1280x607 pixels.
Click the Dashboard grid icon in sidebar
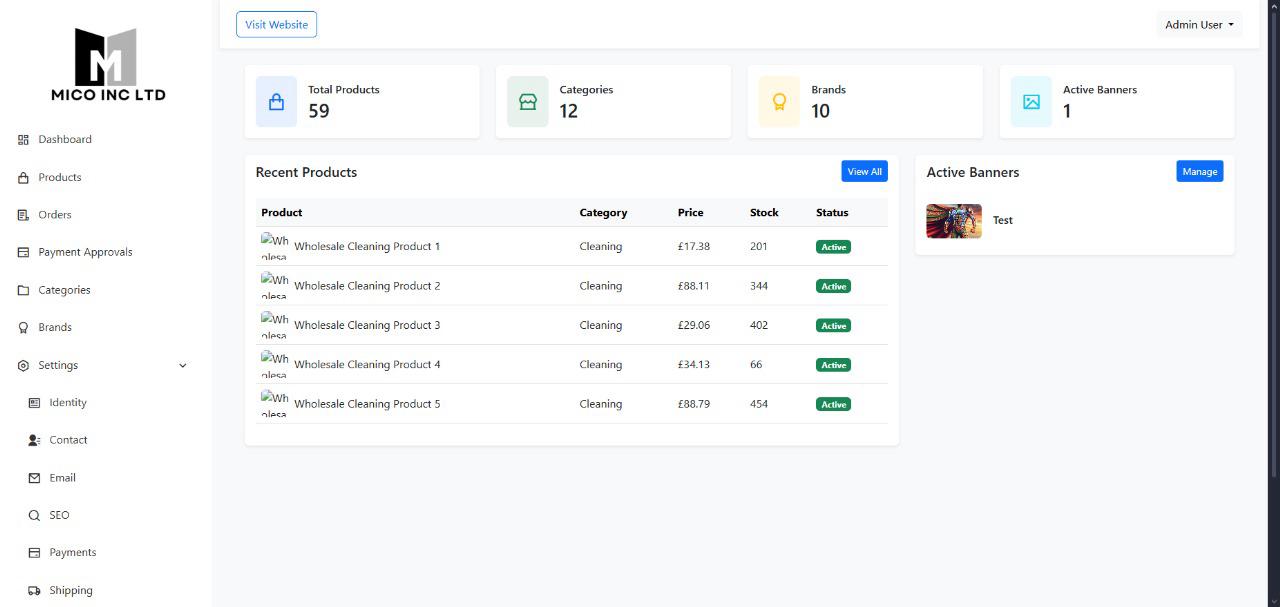coord(23,140)
